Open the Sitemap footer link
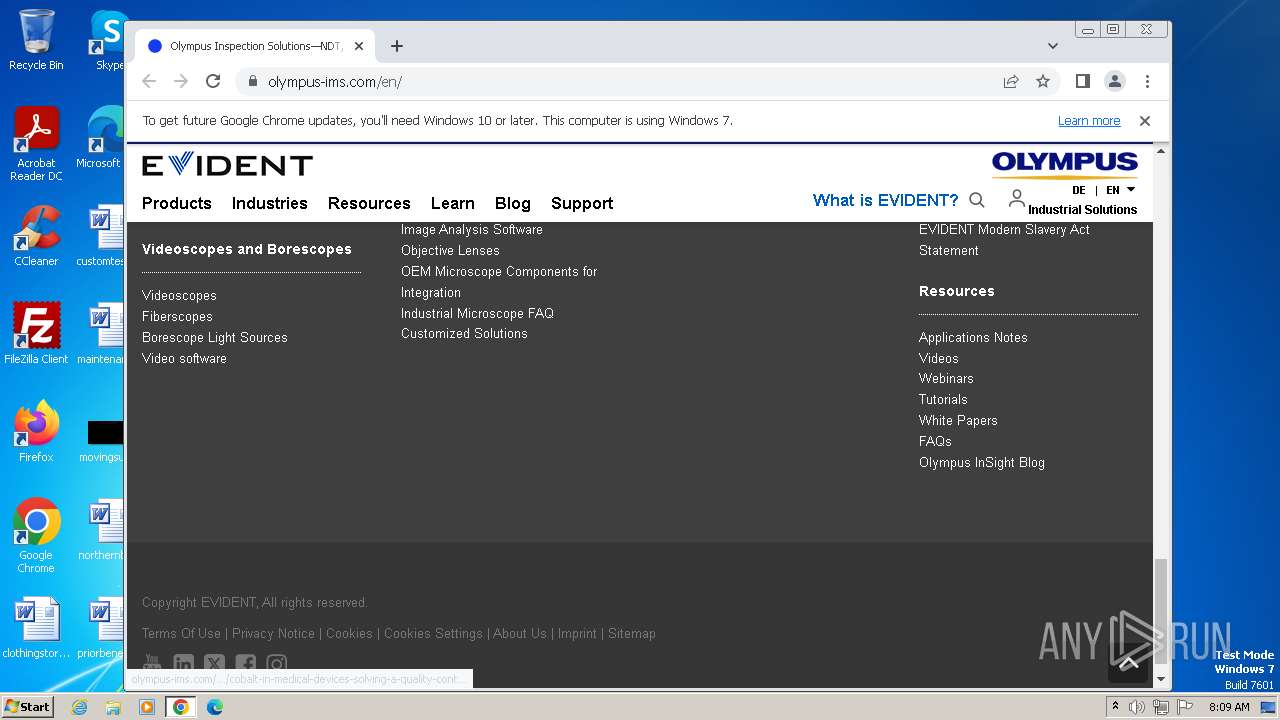Viewport: 1280px width, 720px height. [632, 633]
